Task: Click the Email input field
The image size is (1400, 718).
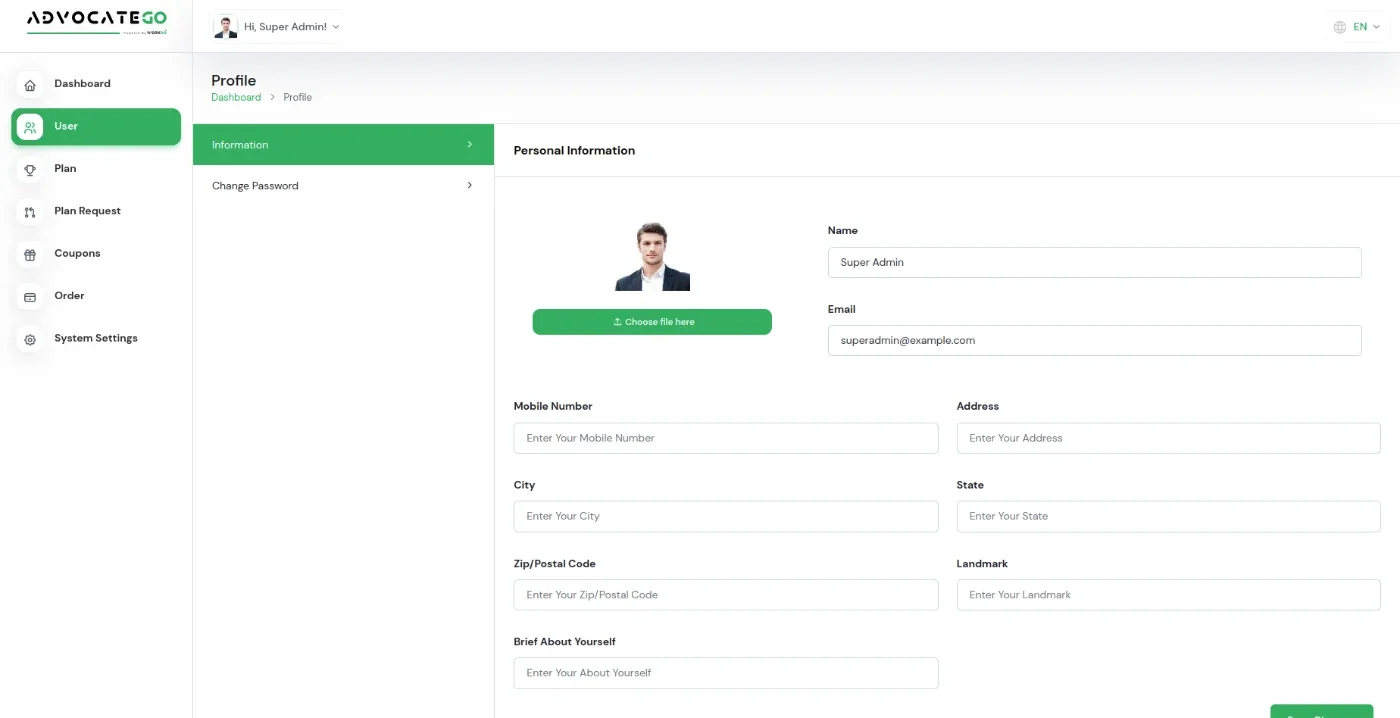Action: (x=1095, y=341)
